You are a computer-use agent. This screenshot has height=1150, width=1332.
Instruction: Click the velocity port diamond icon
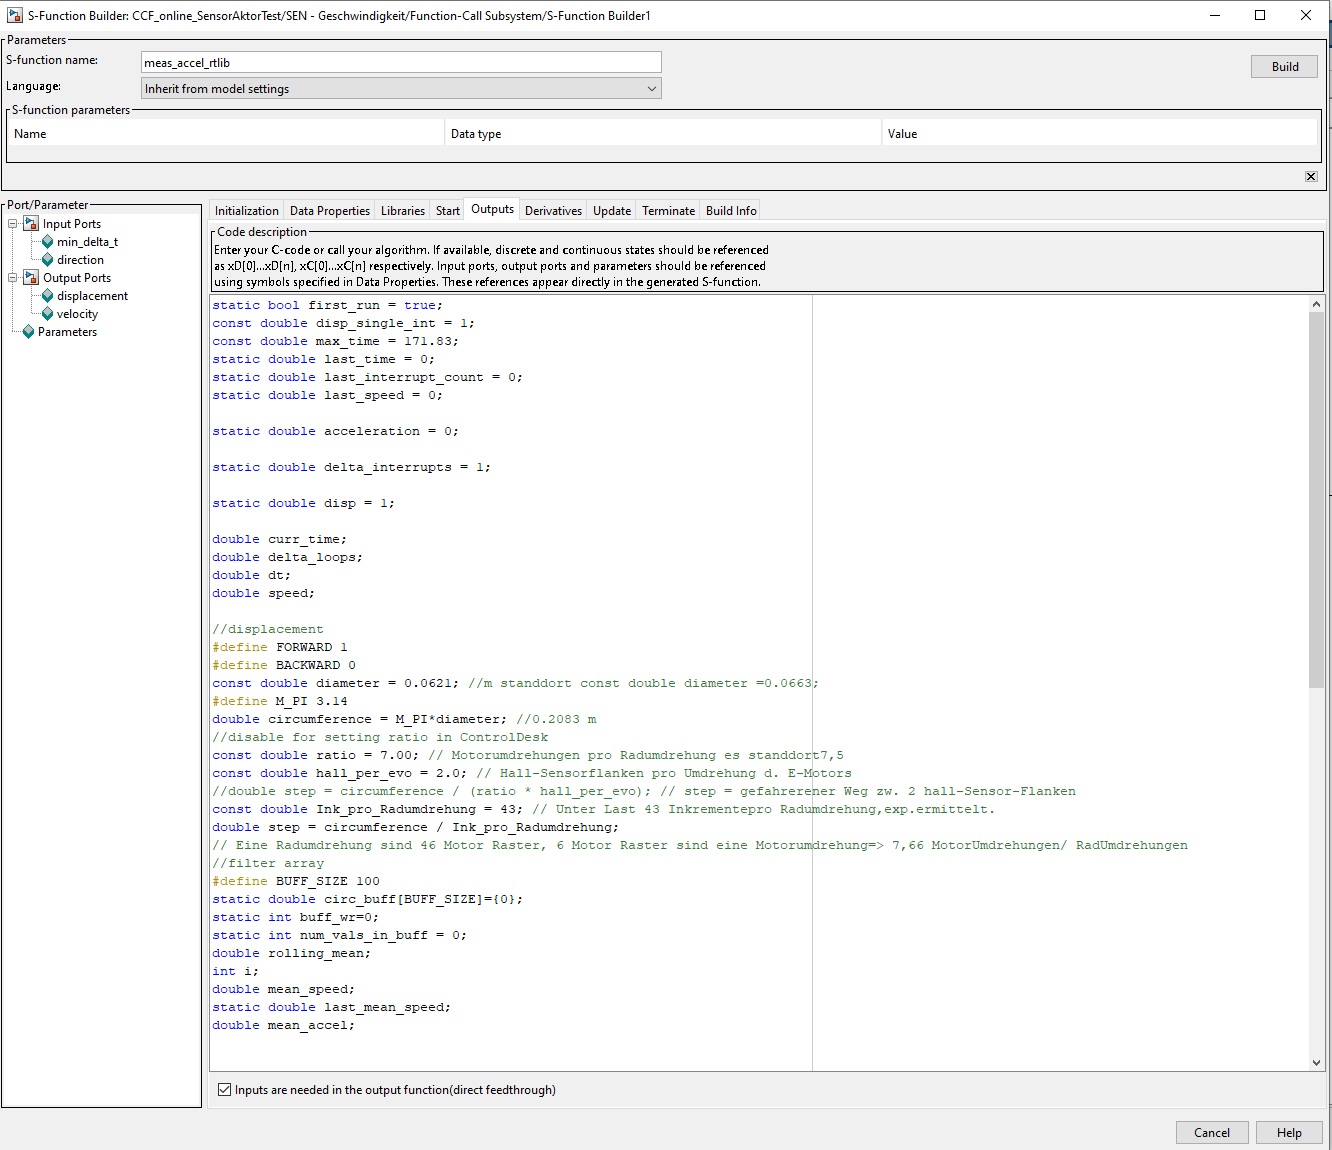(47, 314)
